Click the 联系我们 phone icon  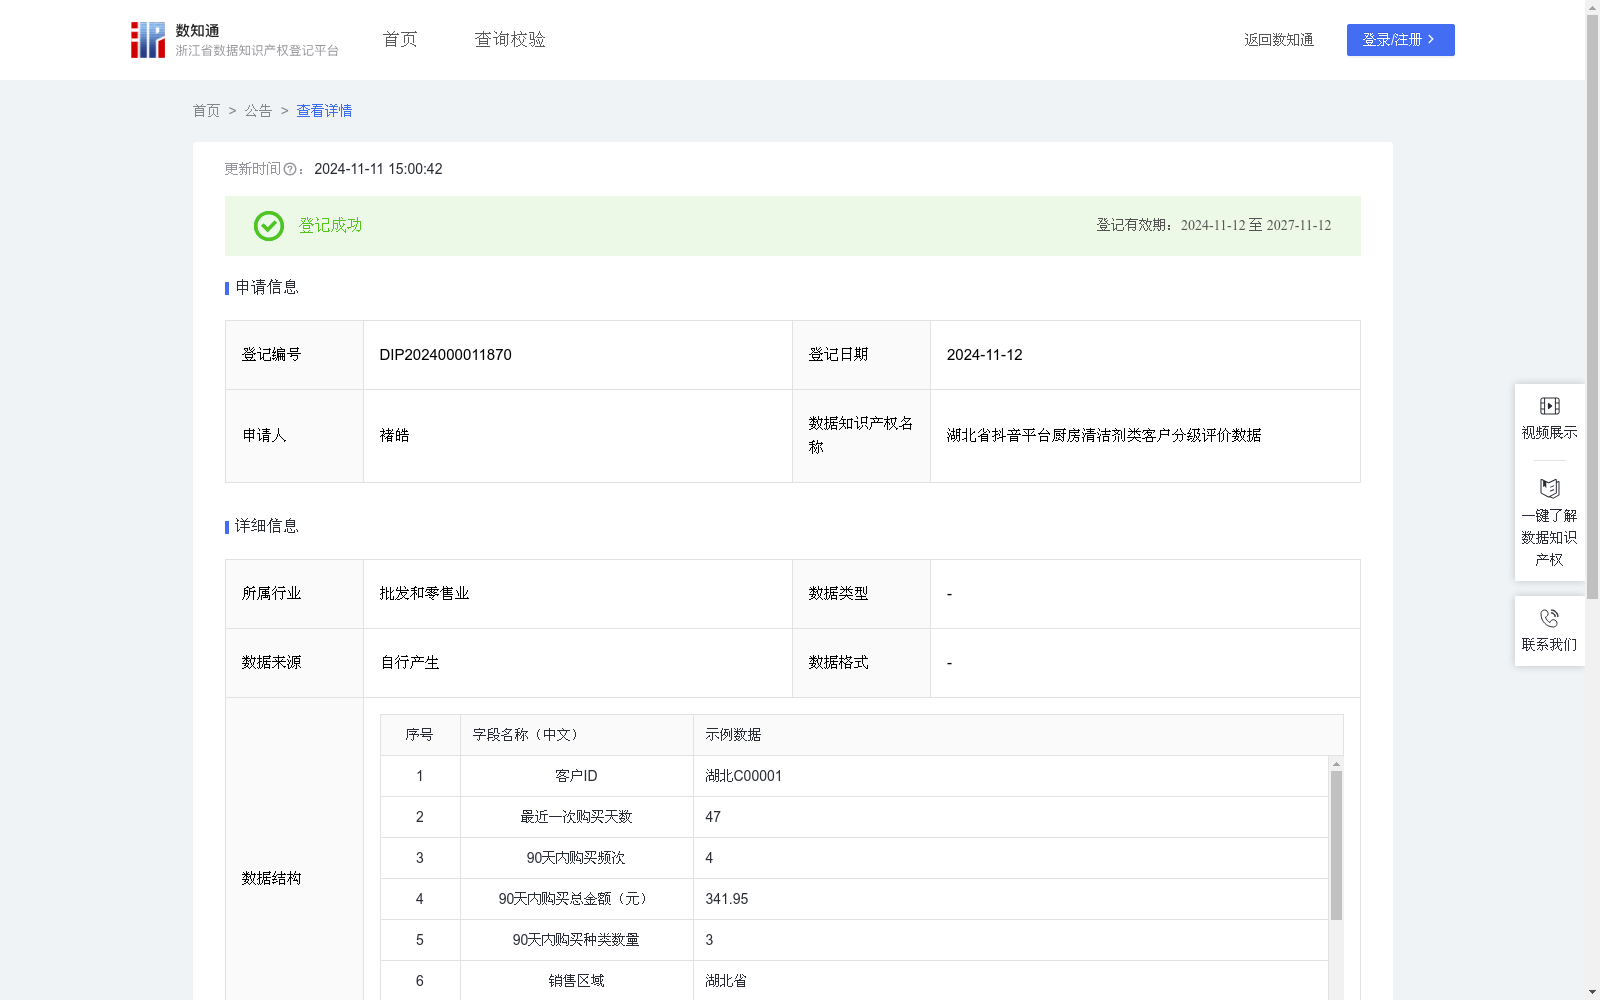1549,618
